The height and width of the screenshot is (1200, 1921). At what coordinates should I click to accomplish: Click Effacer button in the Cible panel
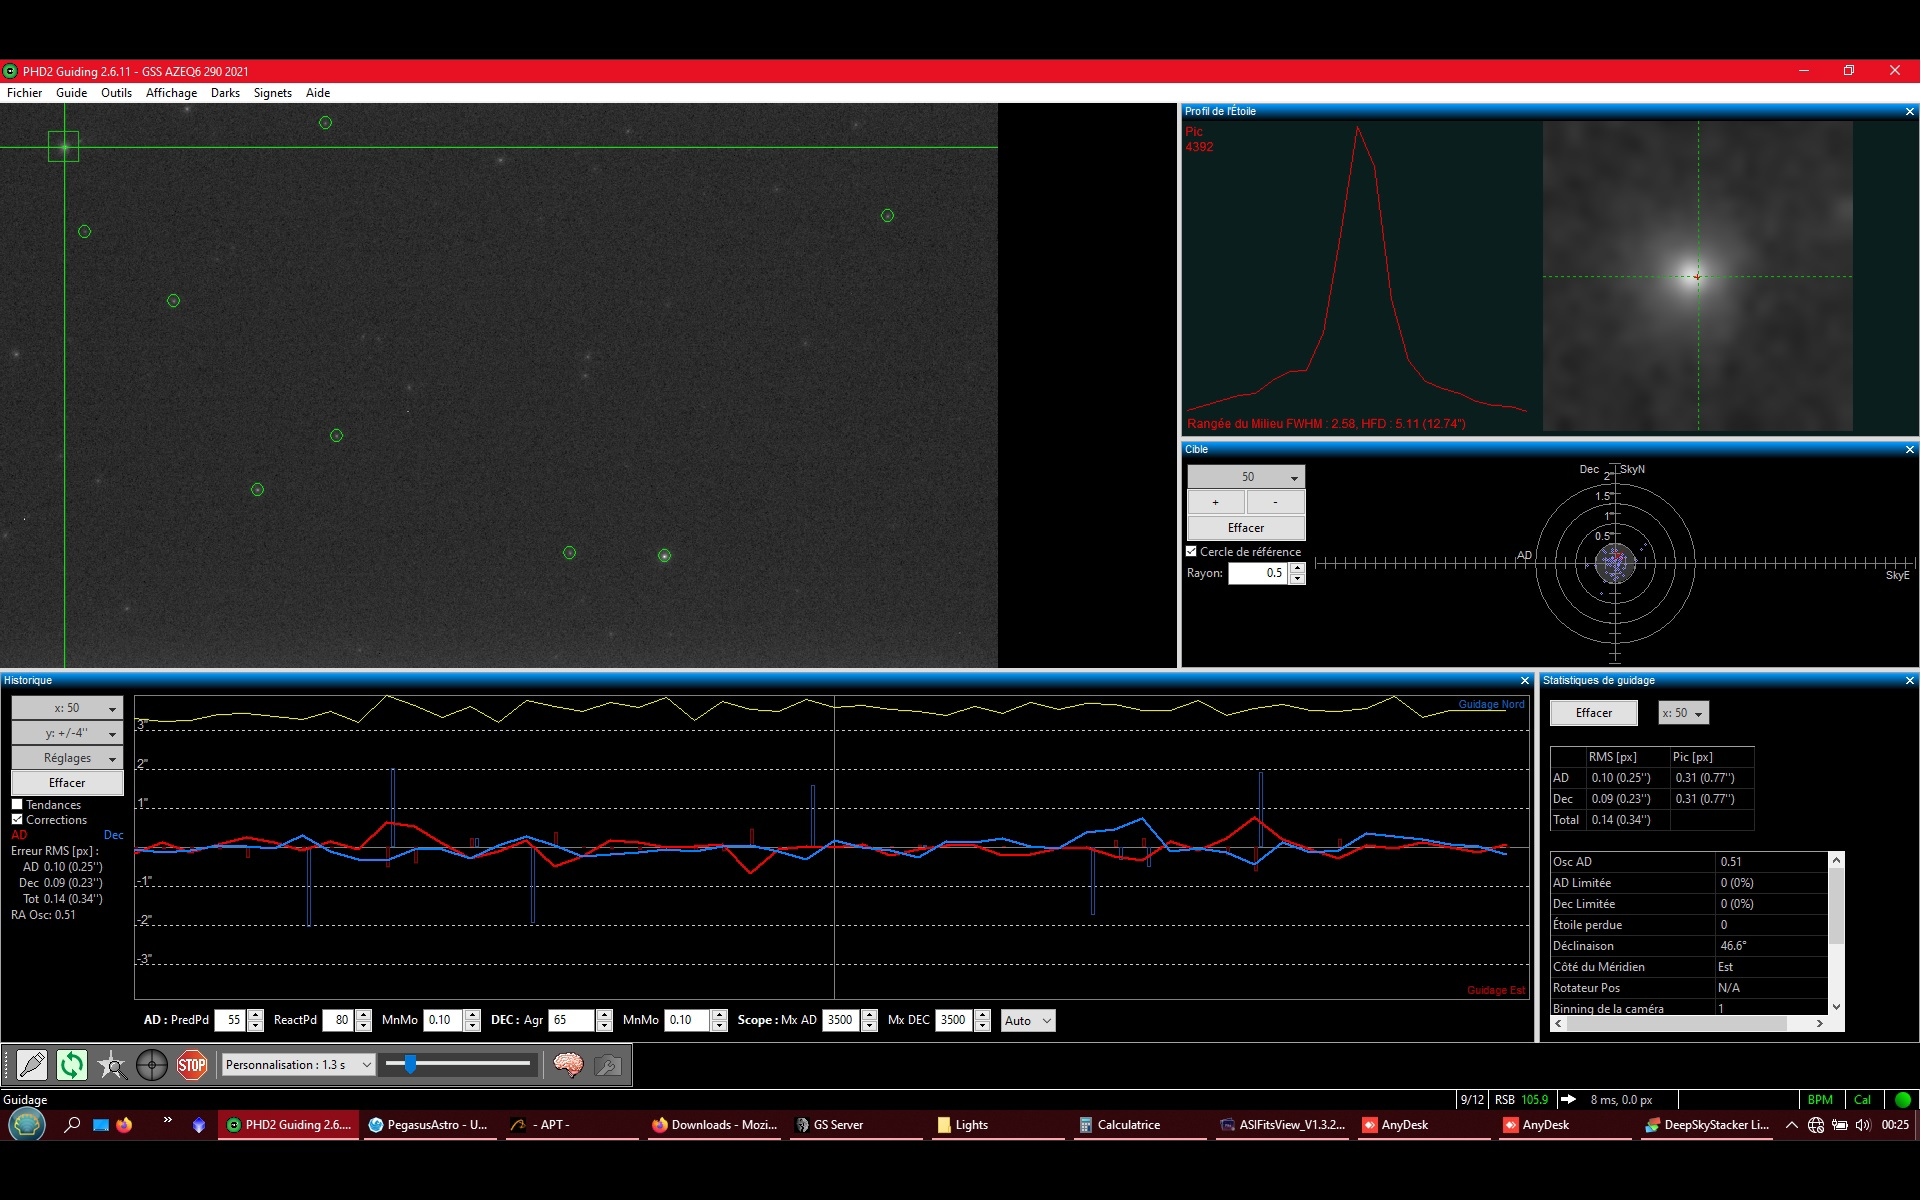1246,528
